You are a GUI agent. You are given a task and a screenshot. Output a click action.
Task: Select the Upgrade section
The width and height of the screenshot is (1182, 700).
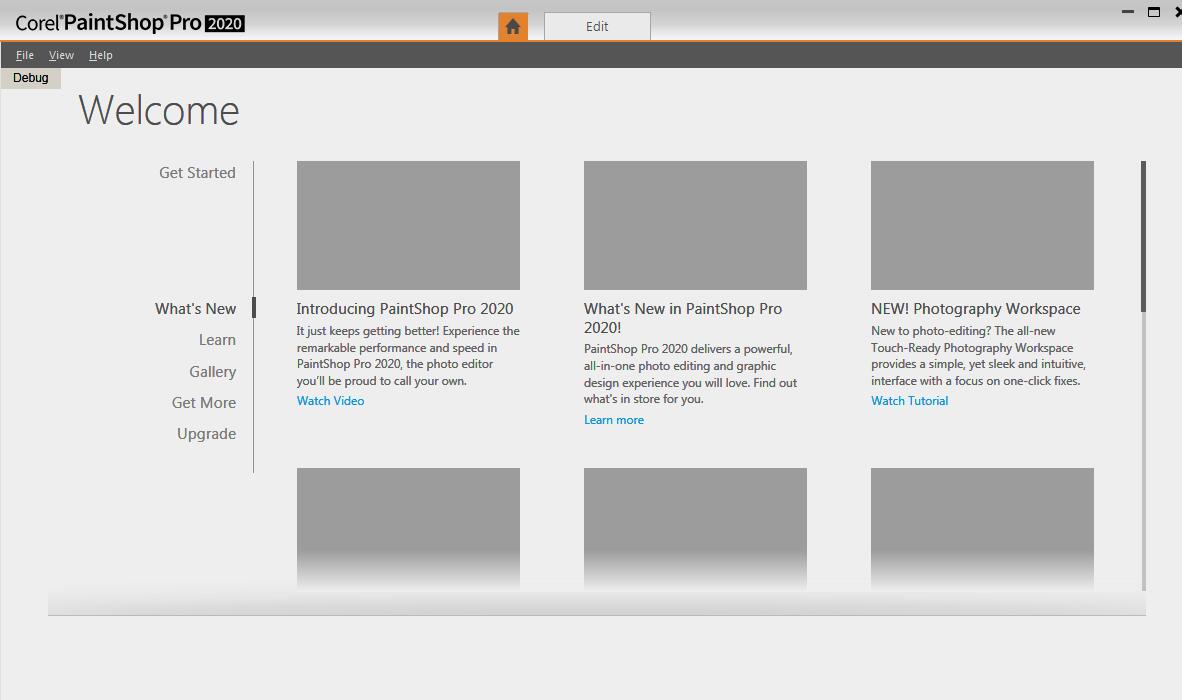click(207, 434)
